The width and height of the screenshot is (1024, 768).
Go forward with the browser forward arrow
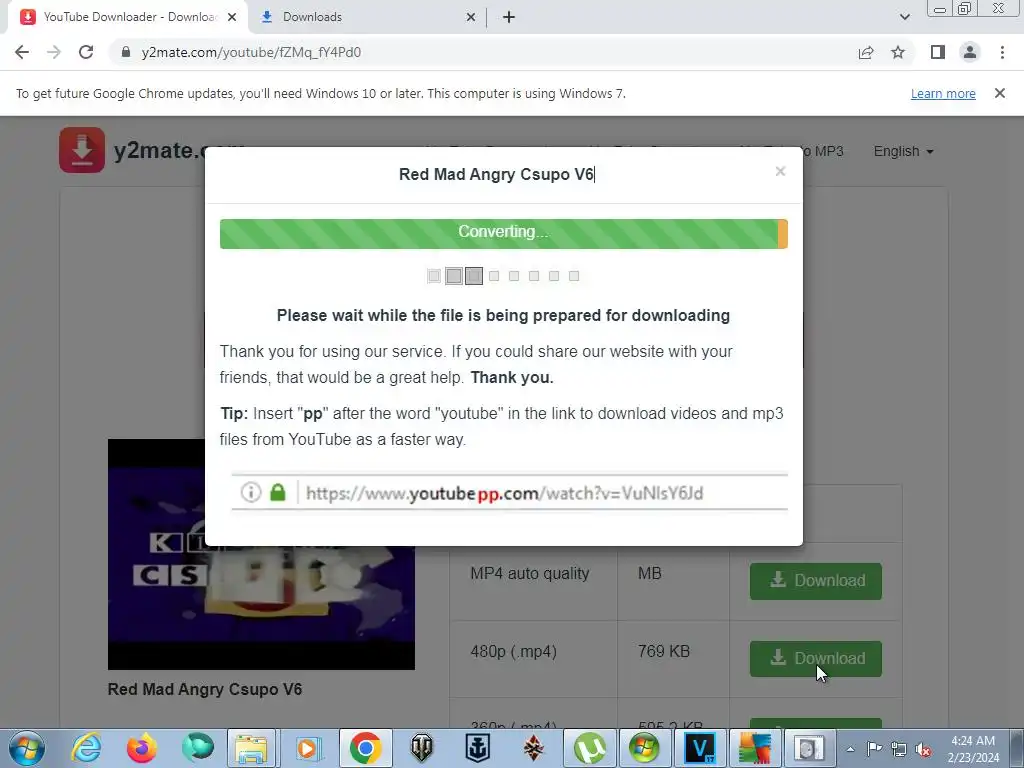(x=54, y=52)
